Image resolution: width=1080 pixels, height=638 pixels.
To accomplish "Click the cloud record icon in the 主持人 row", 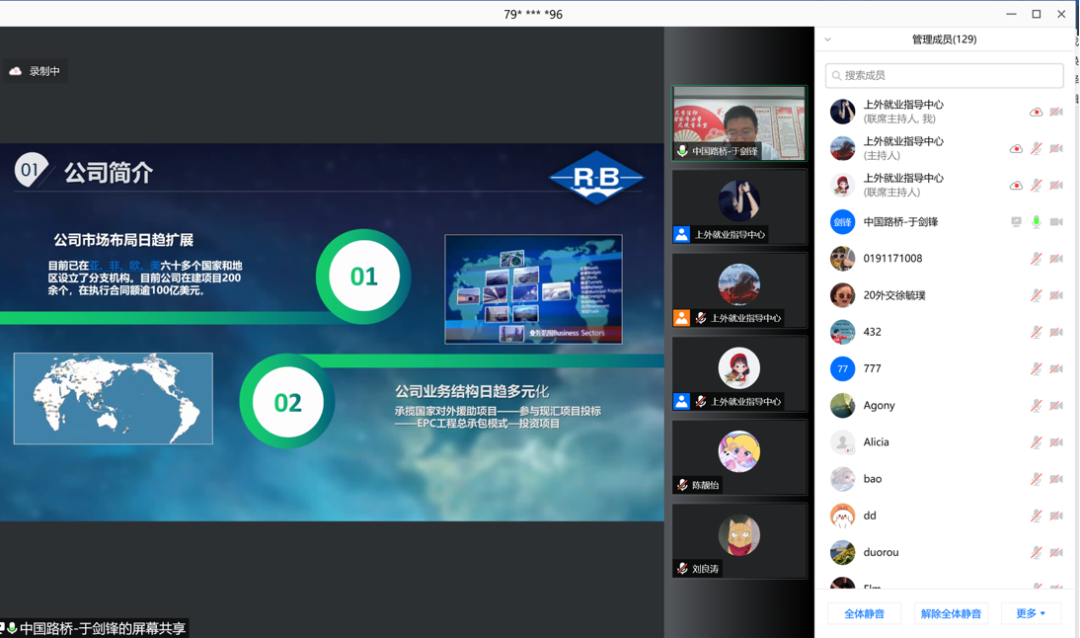I will (1015, 149).
